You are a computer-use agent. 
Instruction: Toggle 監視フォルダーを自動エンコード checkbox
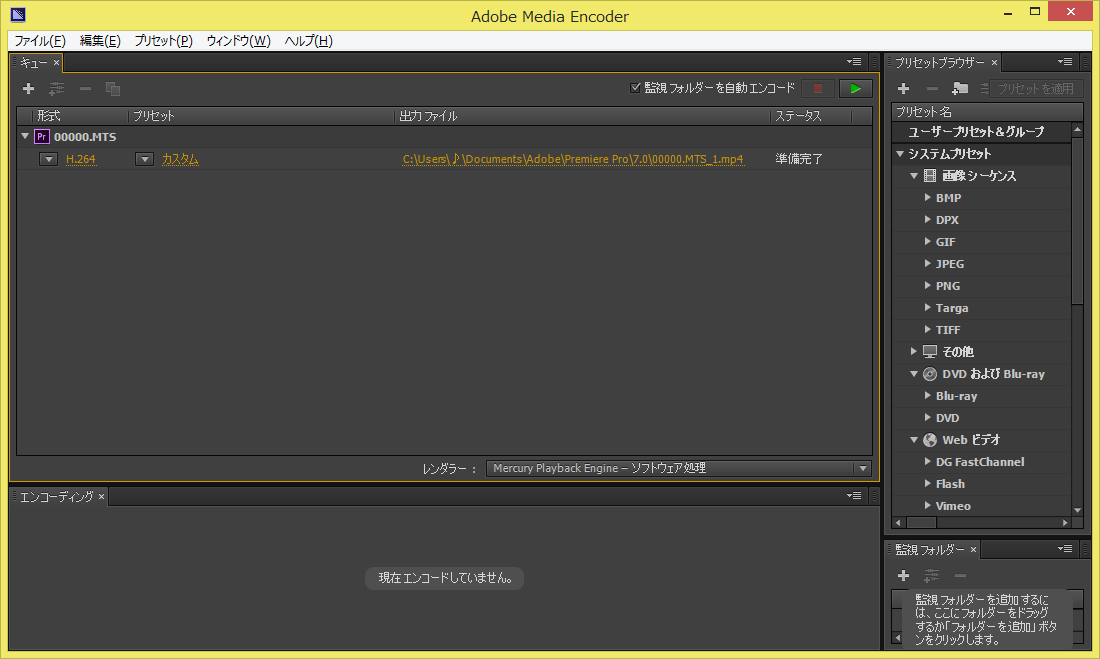point(636,88)
